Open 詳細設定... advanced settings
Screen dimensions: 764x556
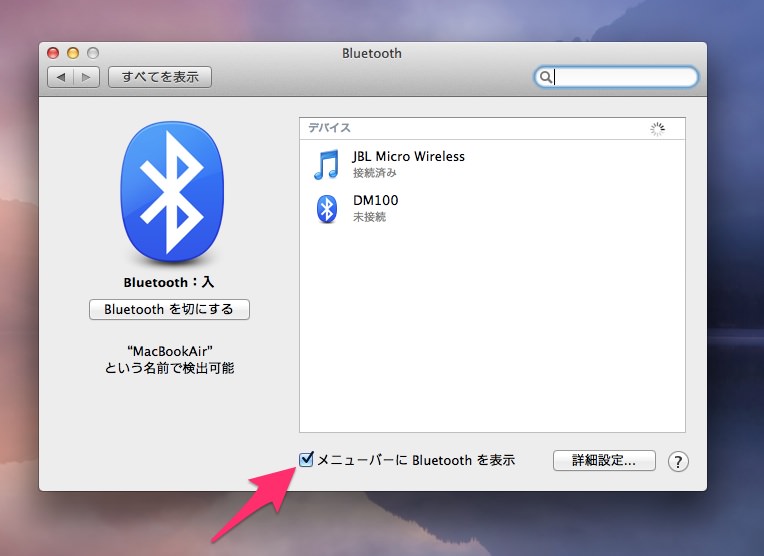click(x=604, y=460)
